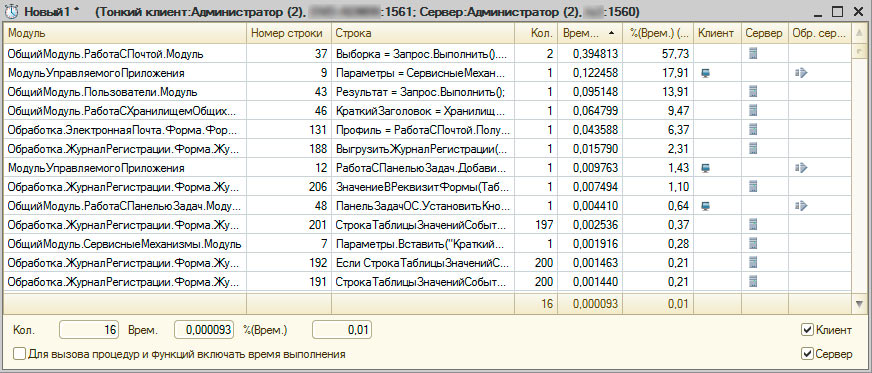Toggle sort on Врем... column header
Screen dimensions: 872x373
point(590,33)
